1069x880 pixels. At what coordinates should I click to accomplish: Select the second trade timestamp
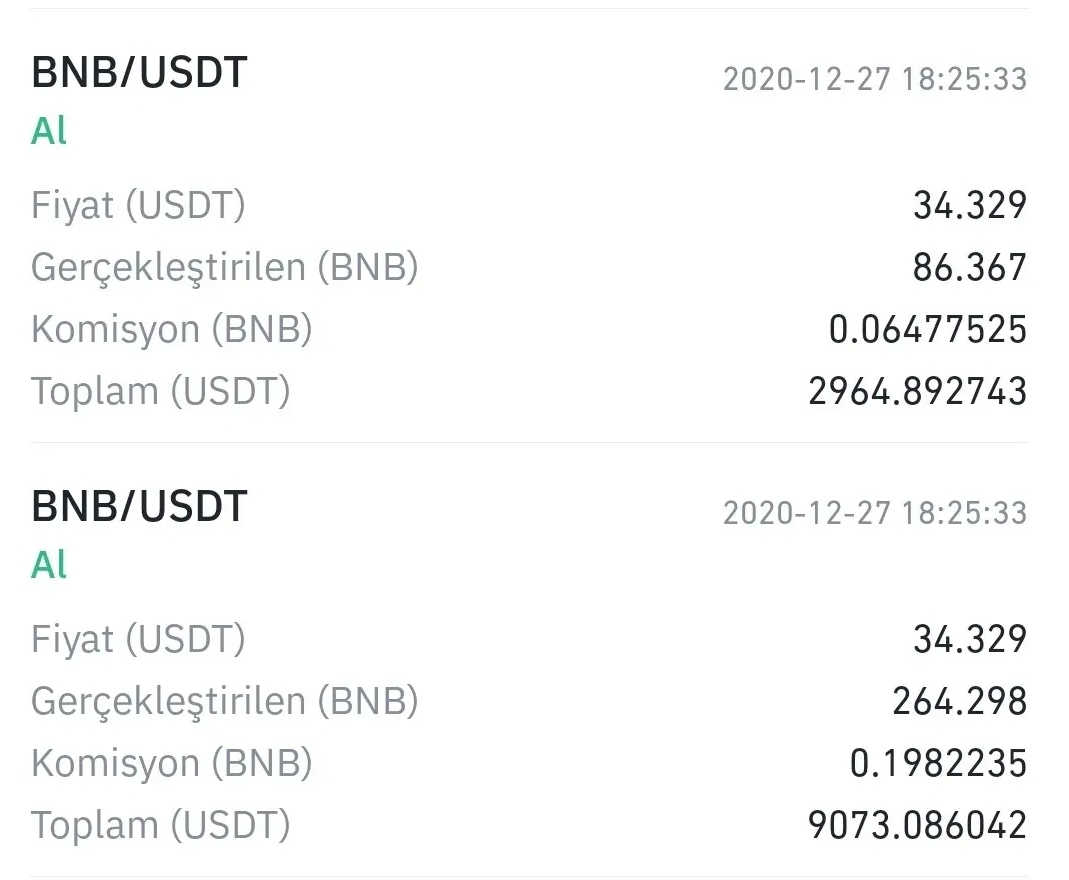click(x=875, y=513)
